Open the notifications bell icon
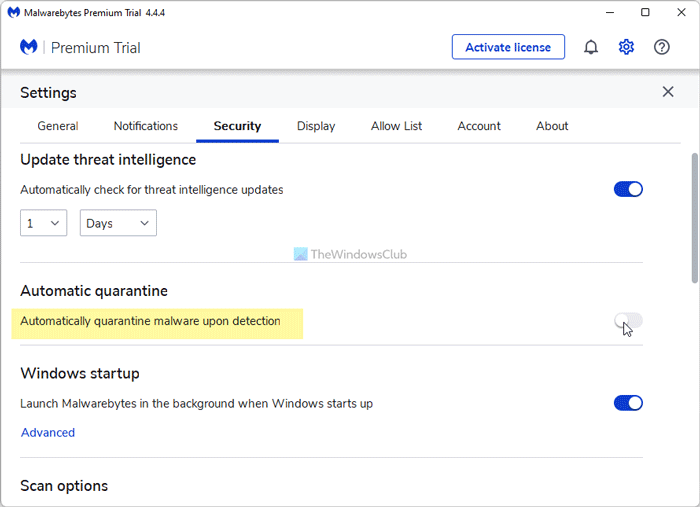The height and width of the screenshot is (507, 700). 591,47
